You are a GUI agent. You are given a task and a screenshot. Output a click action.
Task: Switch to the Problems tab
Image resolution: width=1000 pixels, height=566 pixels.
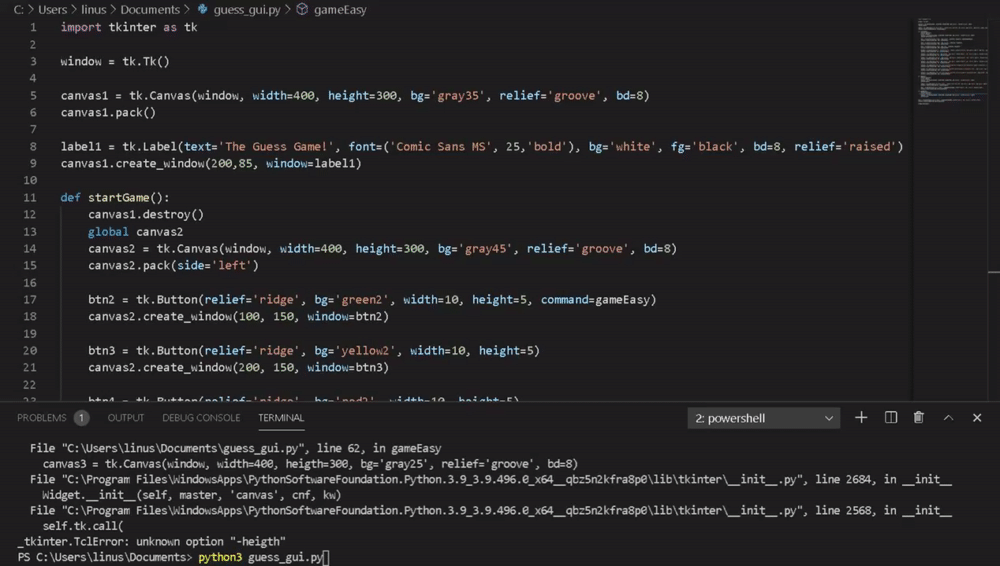pyautogui.click(x=41, y=418)
